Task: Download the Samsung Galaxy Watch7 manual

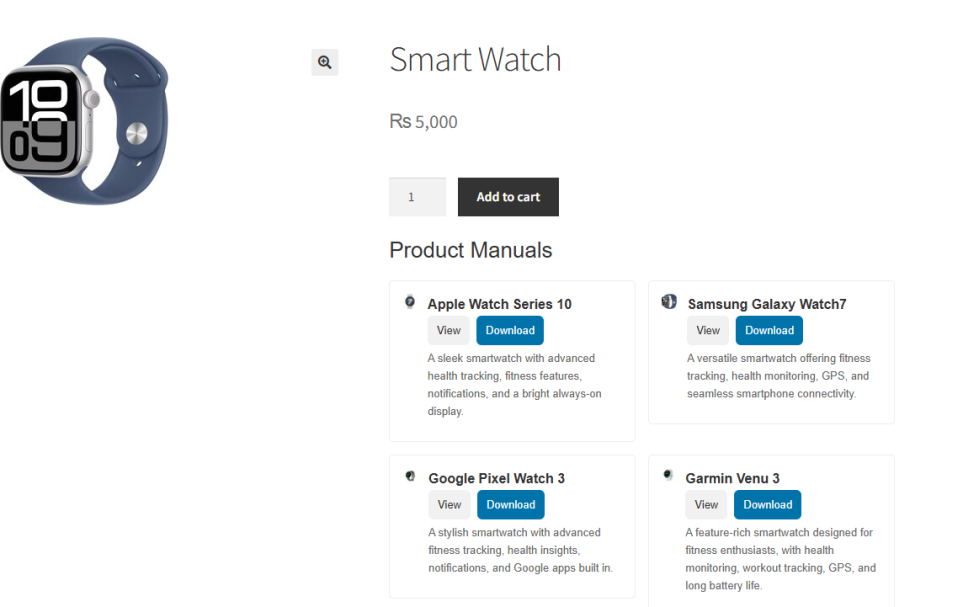Action: (x=769, y=330)
